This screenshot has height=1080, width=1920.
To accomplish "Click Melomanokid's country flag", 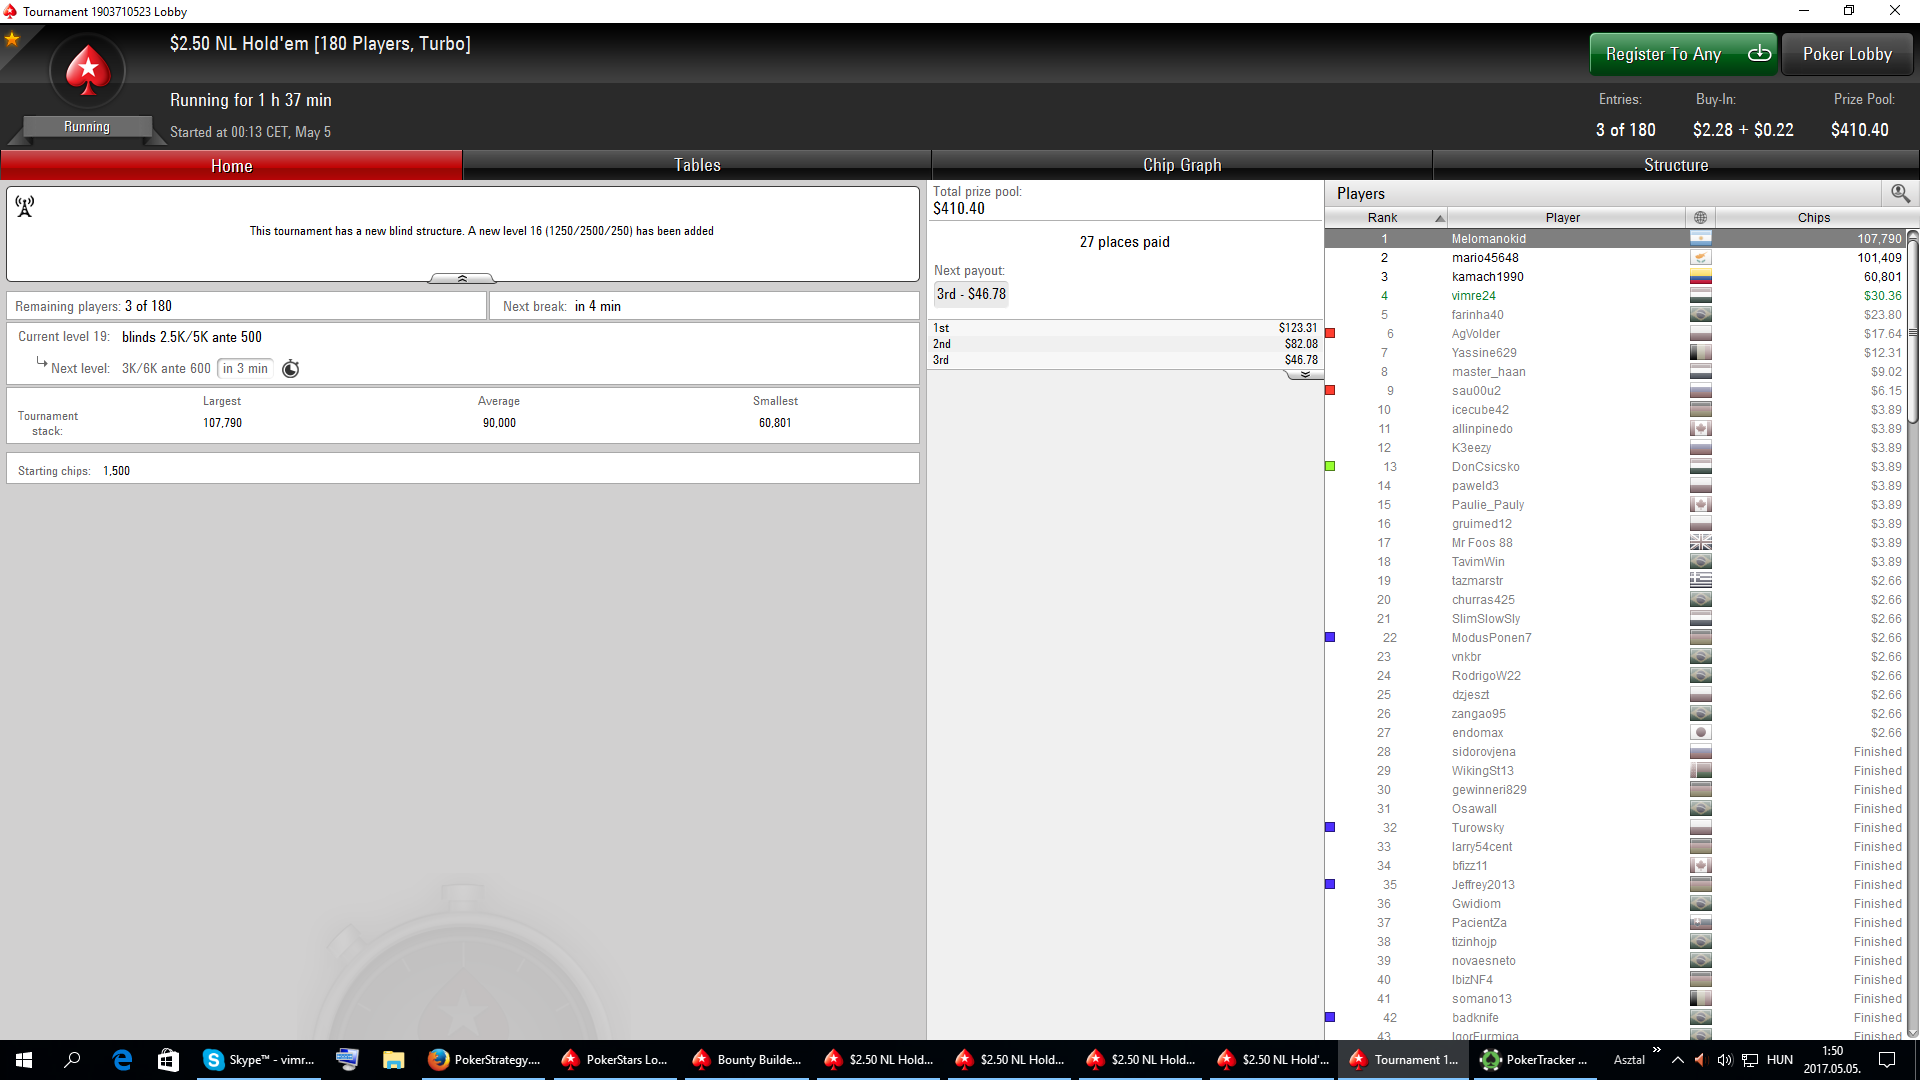I will click(1700, 238).
